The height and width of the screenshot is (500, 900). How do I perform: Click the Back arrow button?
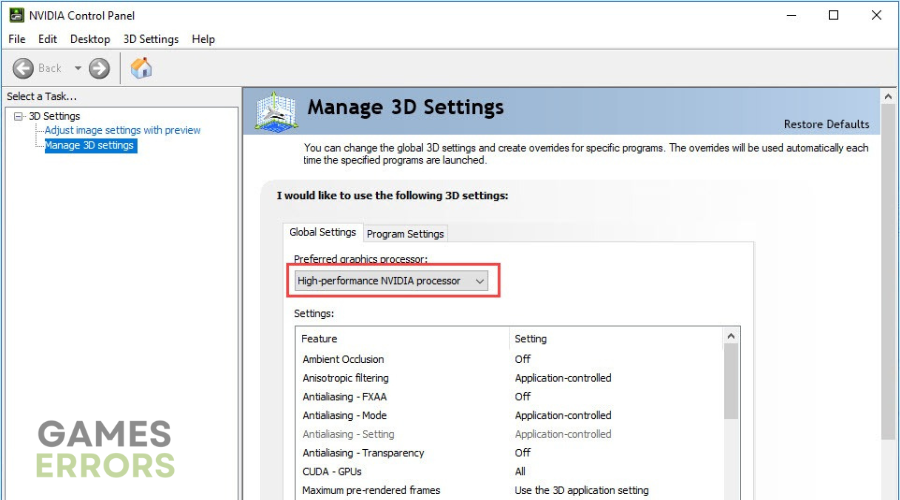click(24, 68)
